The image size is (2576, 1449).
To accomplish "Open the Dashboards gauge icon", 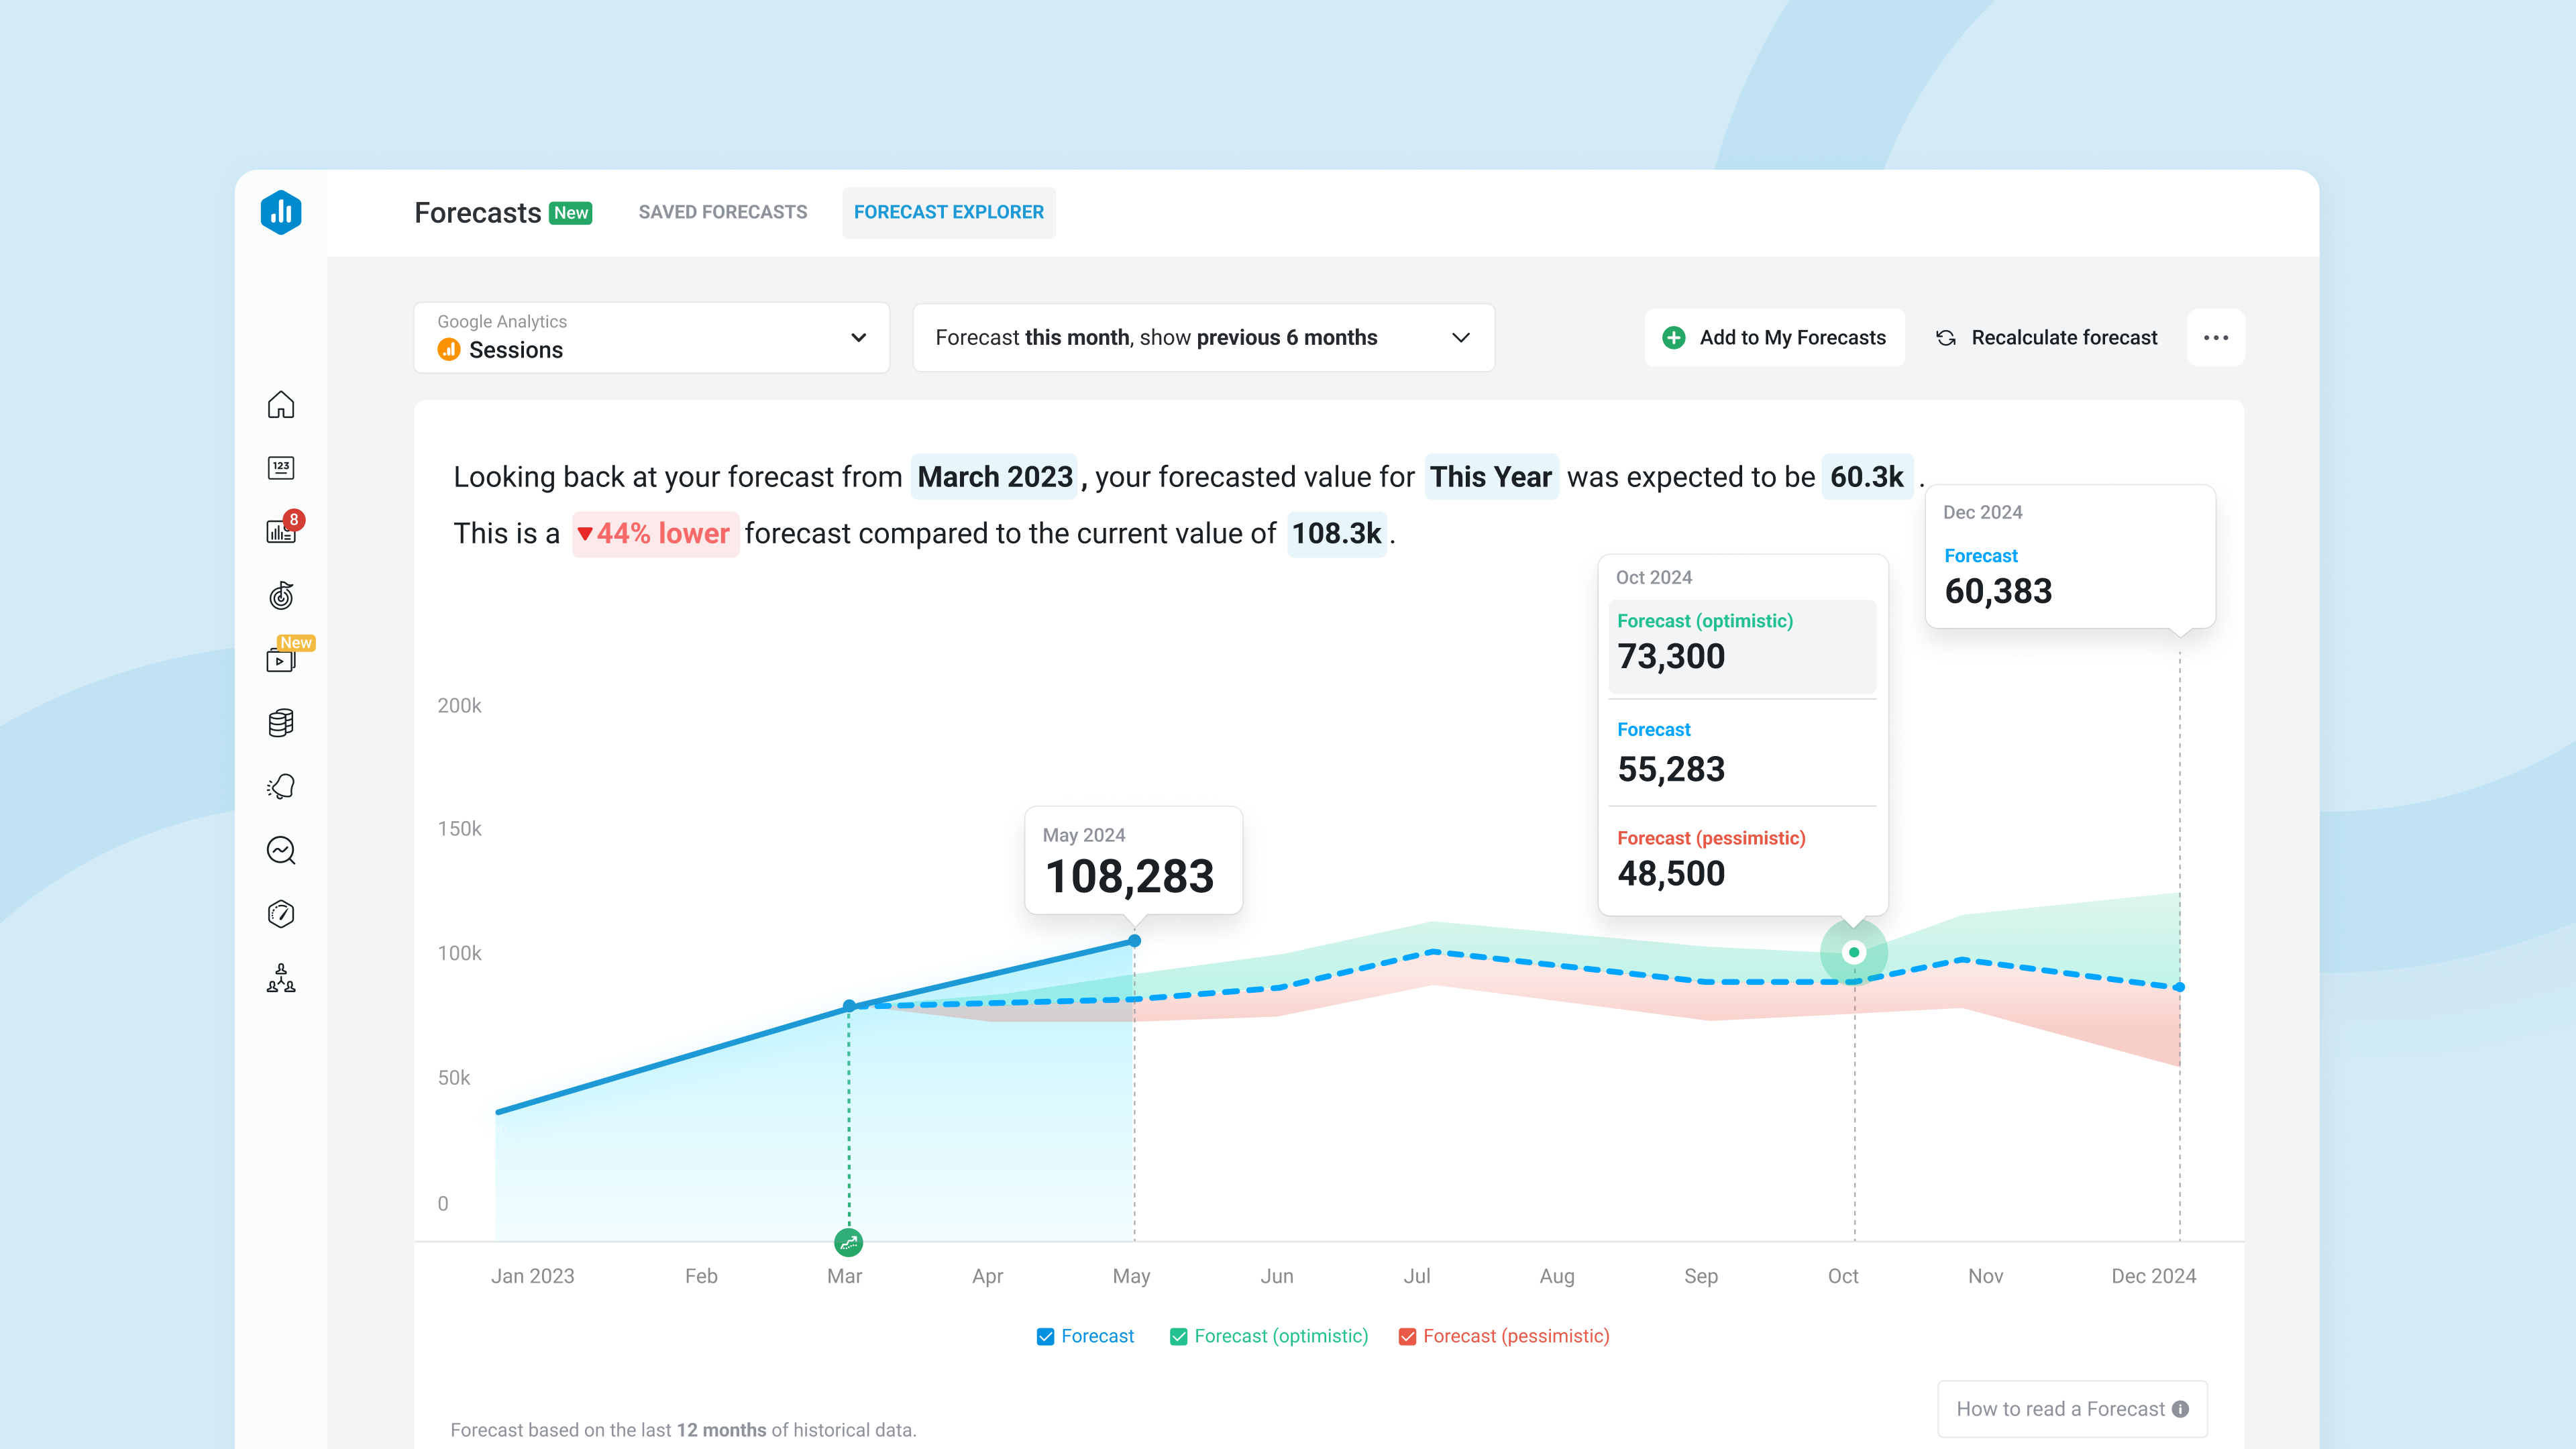I will (x=281, y=913).
